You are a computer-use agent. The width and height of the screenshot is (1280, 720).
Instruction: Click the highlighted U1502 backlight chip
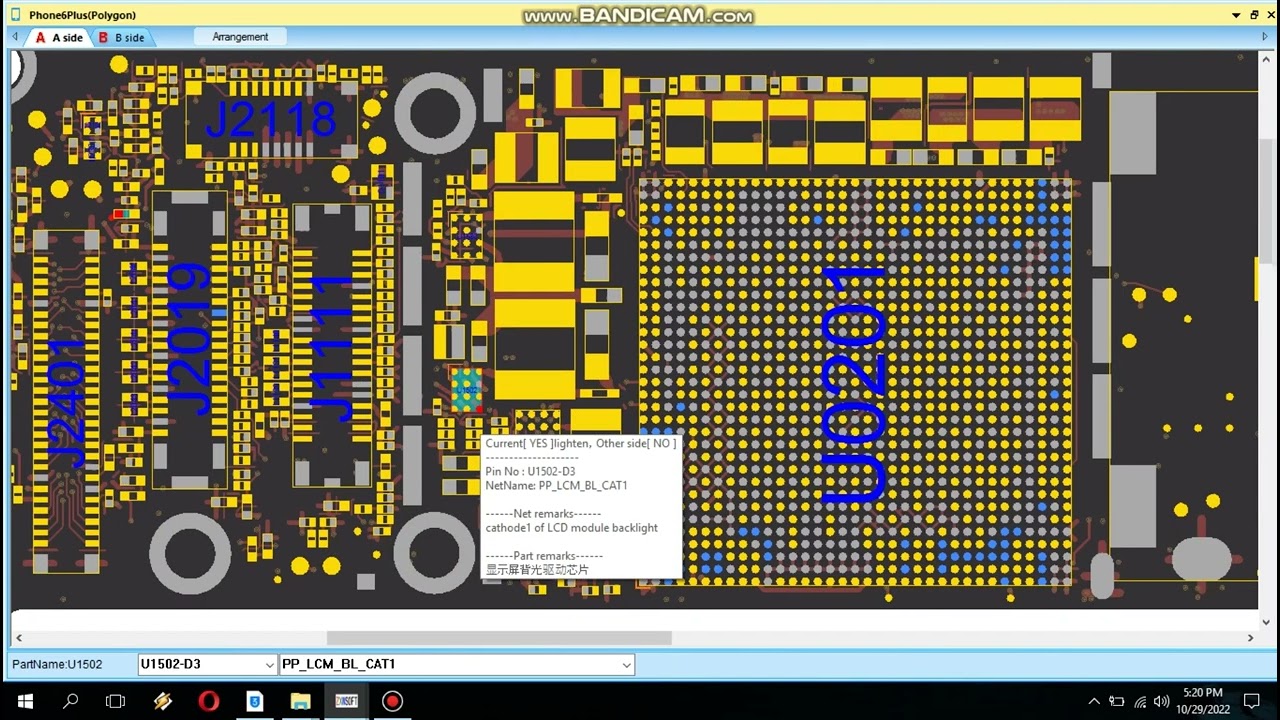pos(466,390)
